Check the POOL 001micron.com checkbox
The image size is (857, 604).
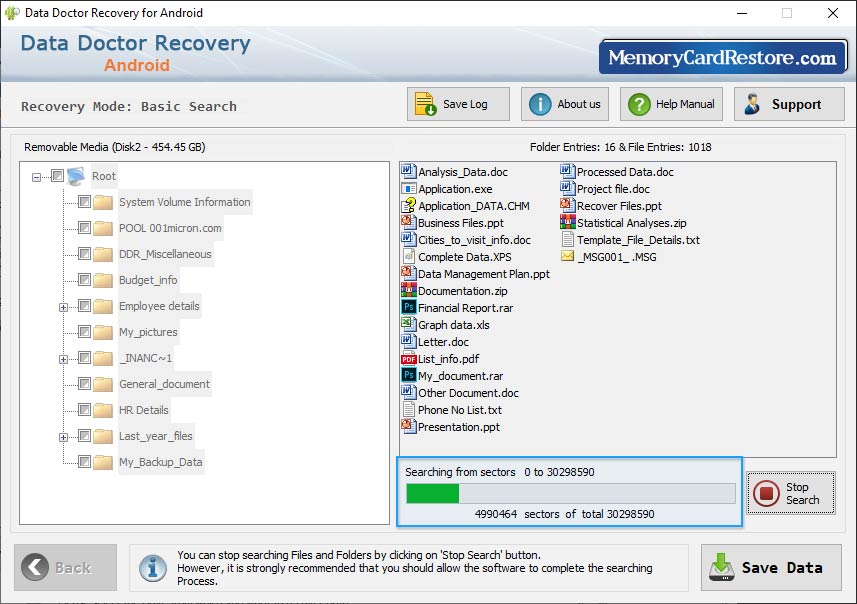click(x=84, y=227)
